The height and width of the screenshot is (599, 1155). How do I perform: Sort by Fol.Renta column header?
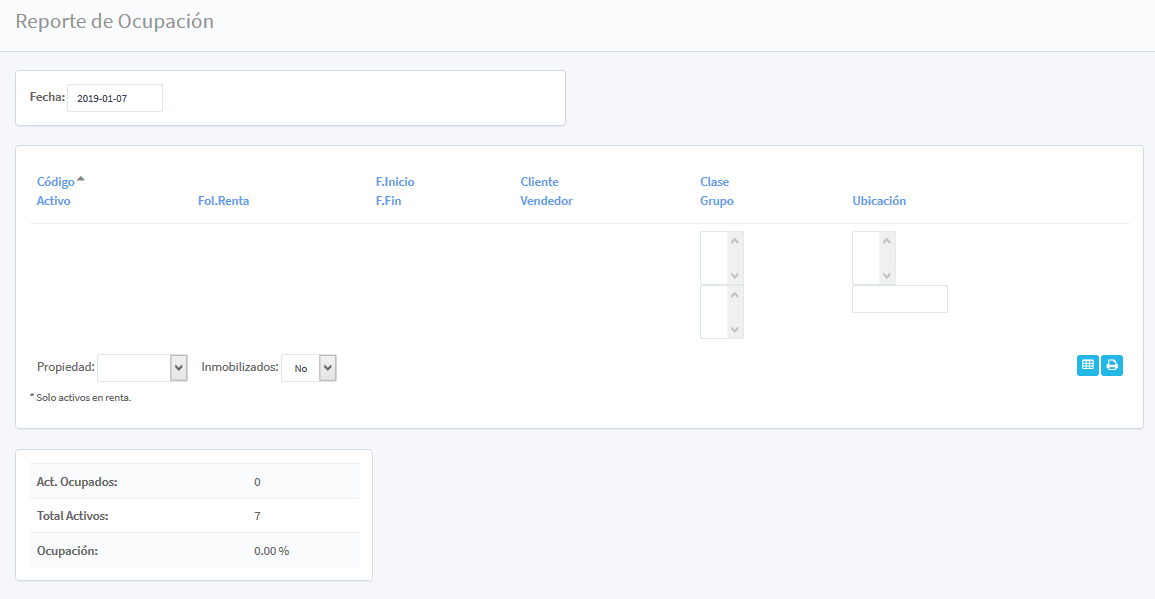[x=223, y=201]
